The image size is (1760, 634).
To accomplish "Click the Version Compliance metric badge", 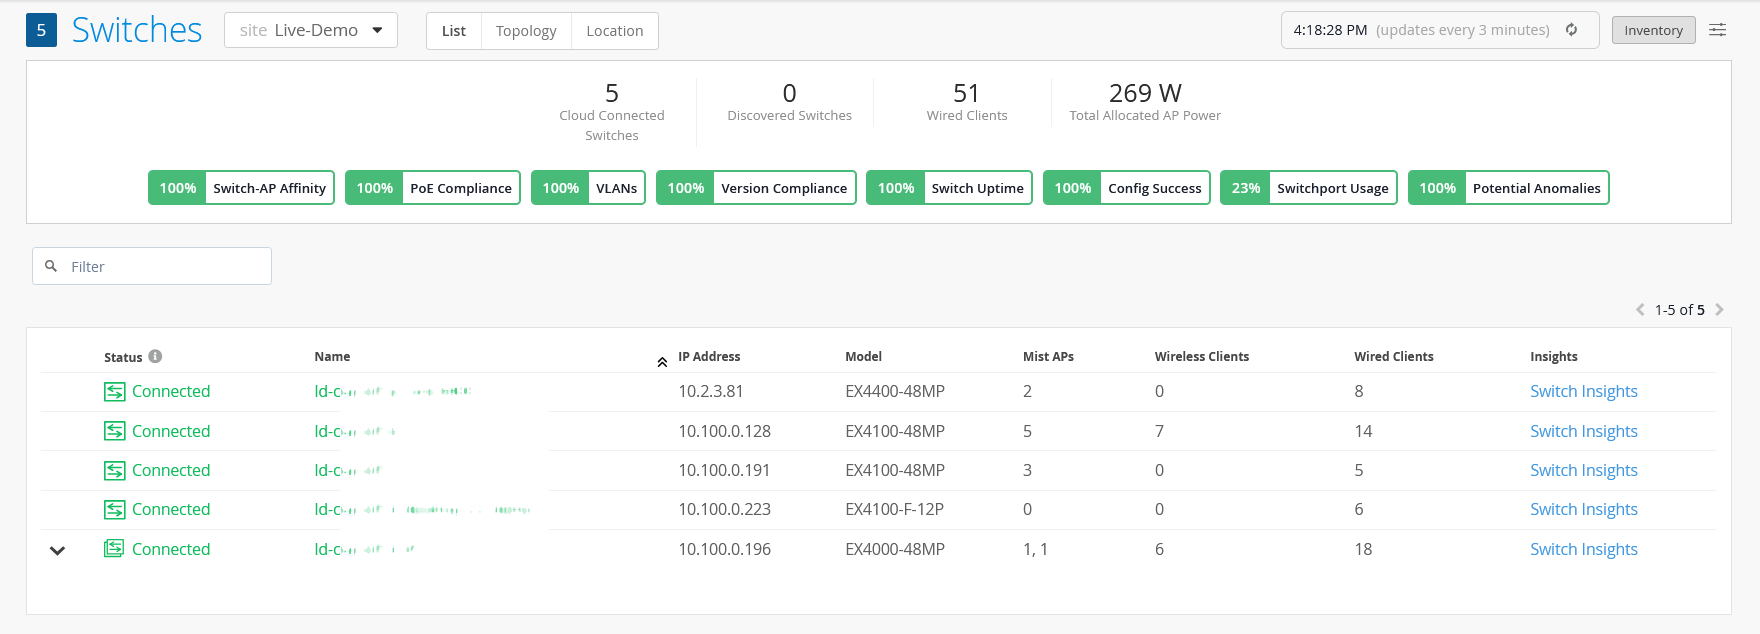I will [x=756, y=188].
